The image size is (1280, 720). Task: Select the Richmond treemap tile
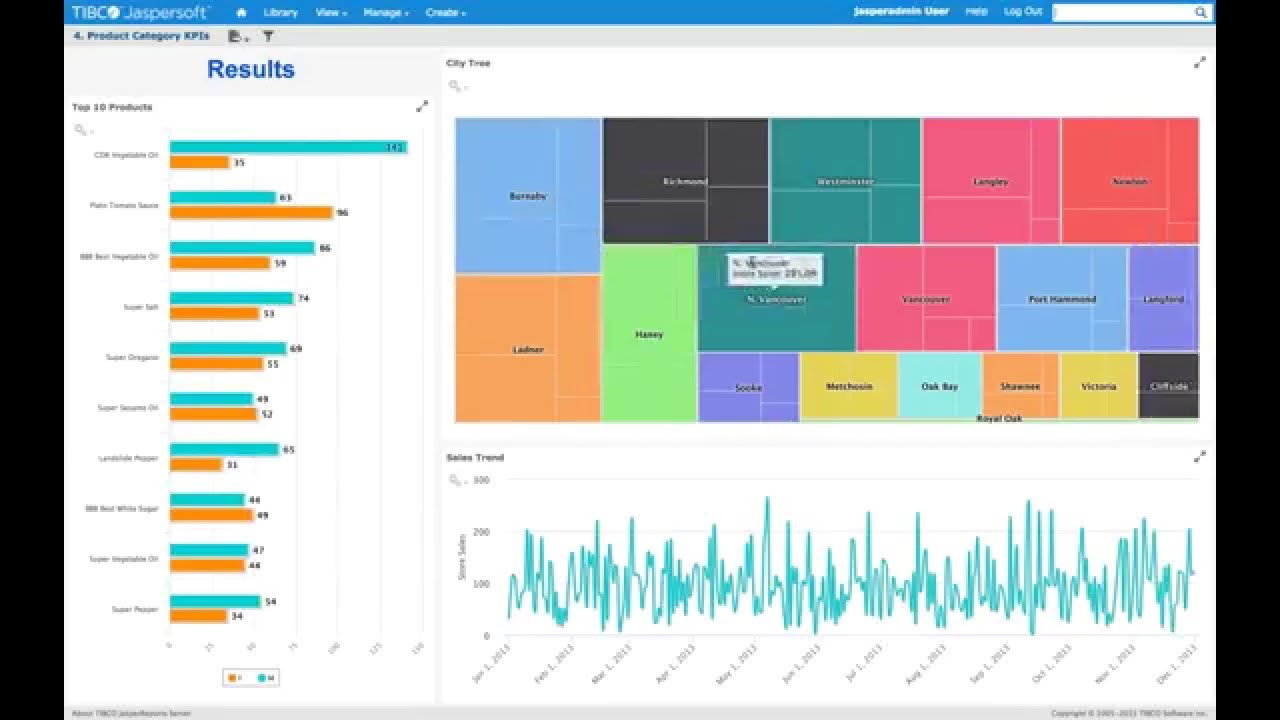click(686, 181)
